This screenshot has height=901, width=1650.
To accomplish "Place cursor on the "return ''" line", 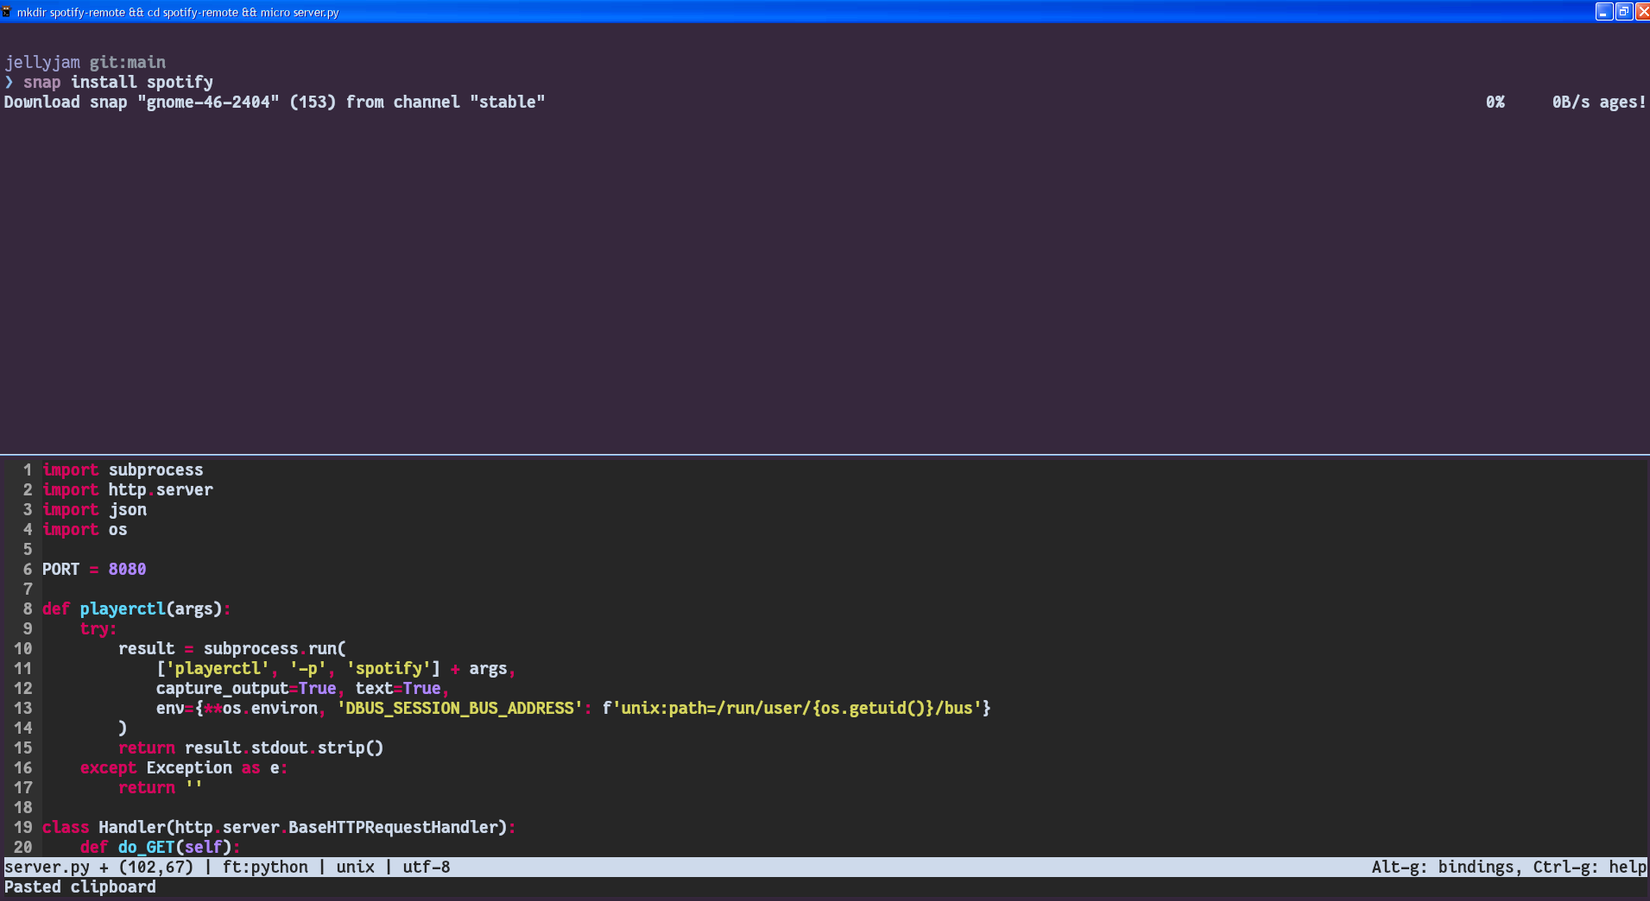I will tap(160, 788).
